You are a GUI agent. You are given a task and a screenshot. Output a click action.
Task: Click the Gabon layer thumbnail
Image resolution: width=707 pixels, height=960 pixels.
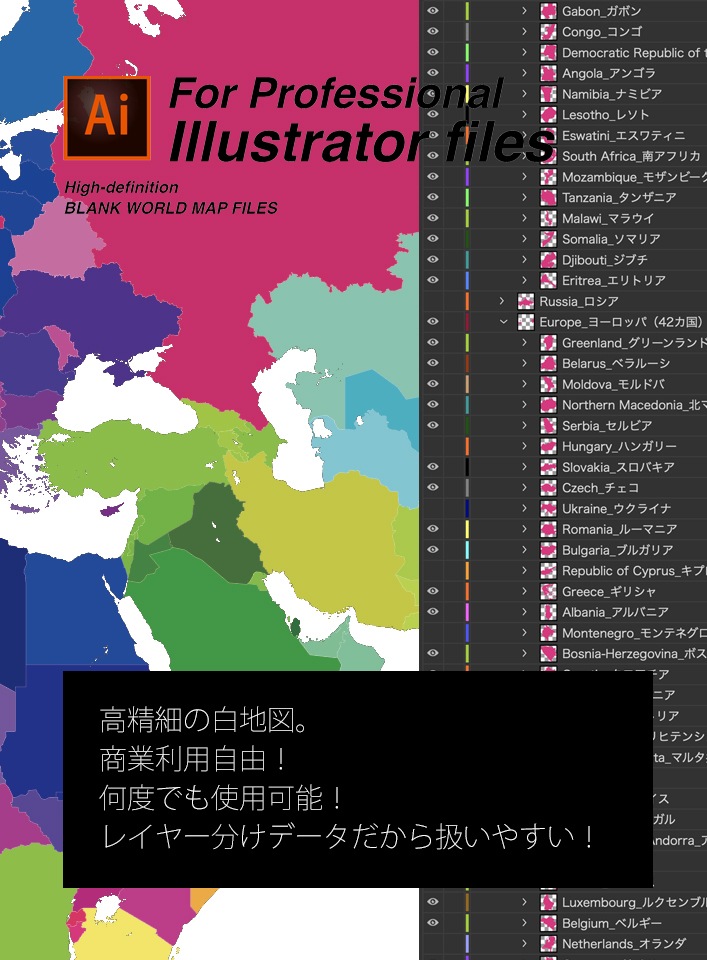pyautogui.click(x=548, y=11)
